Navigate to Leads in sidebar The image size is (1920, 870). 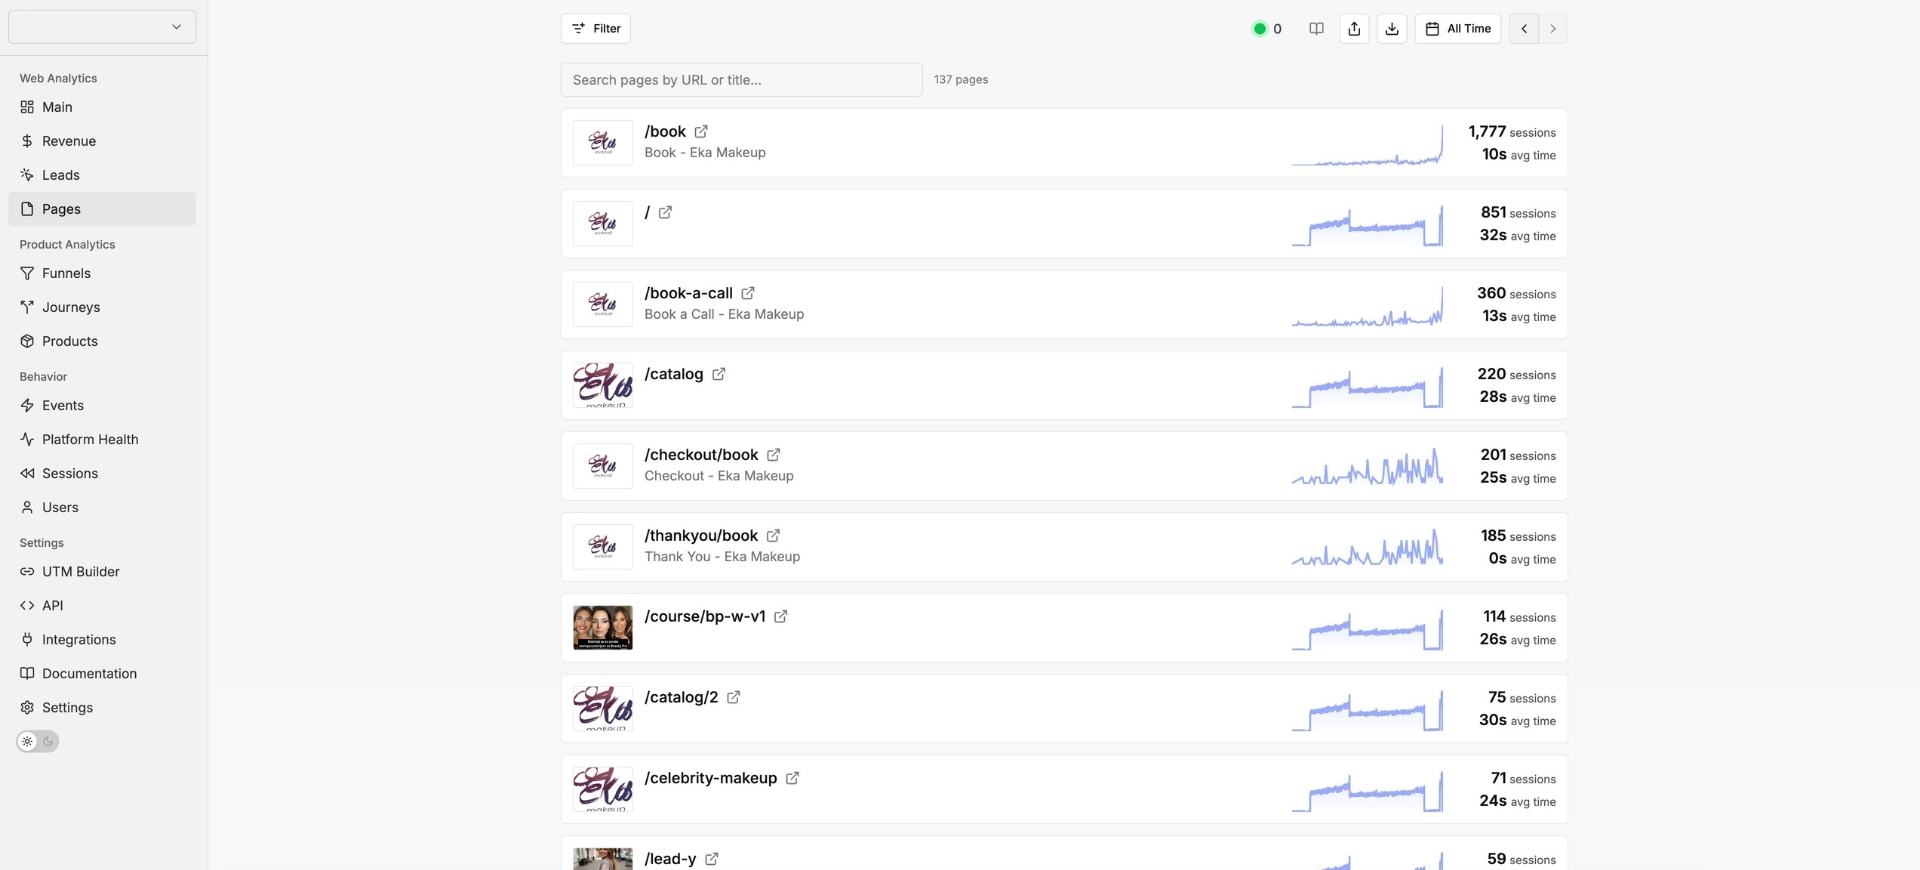[x=102, y=176]
